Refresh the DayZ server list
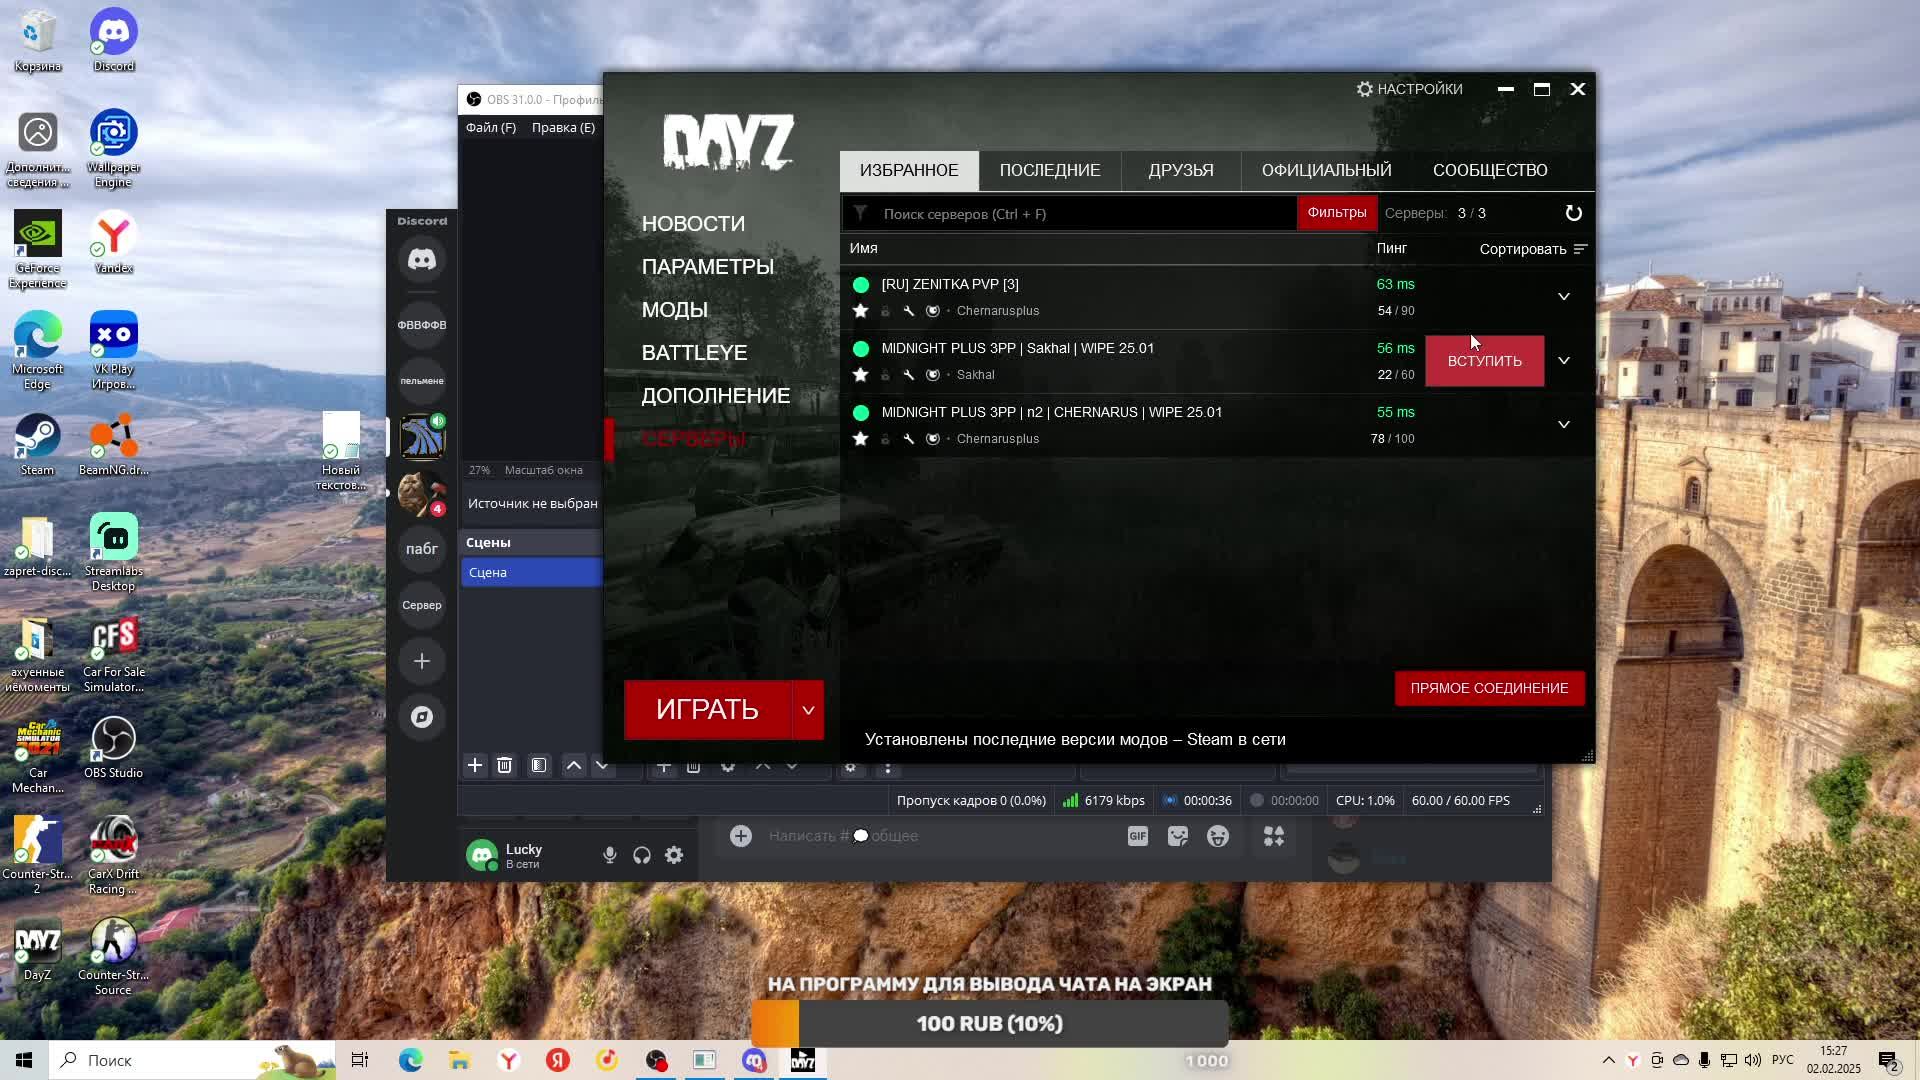This screenshot has width=1920, height=1080. [1573, 213]
